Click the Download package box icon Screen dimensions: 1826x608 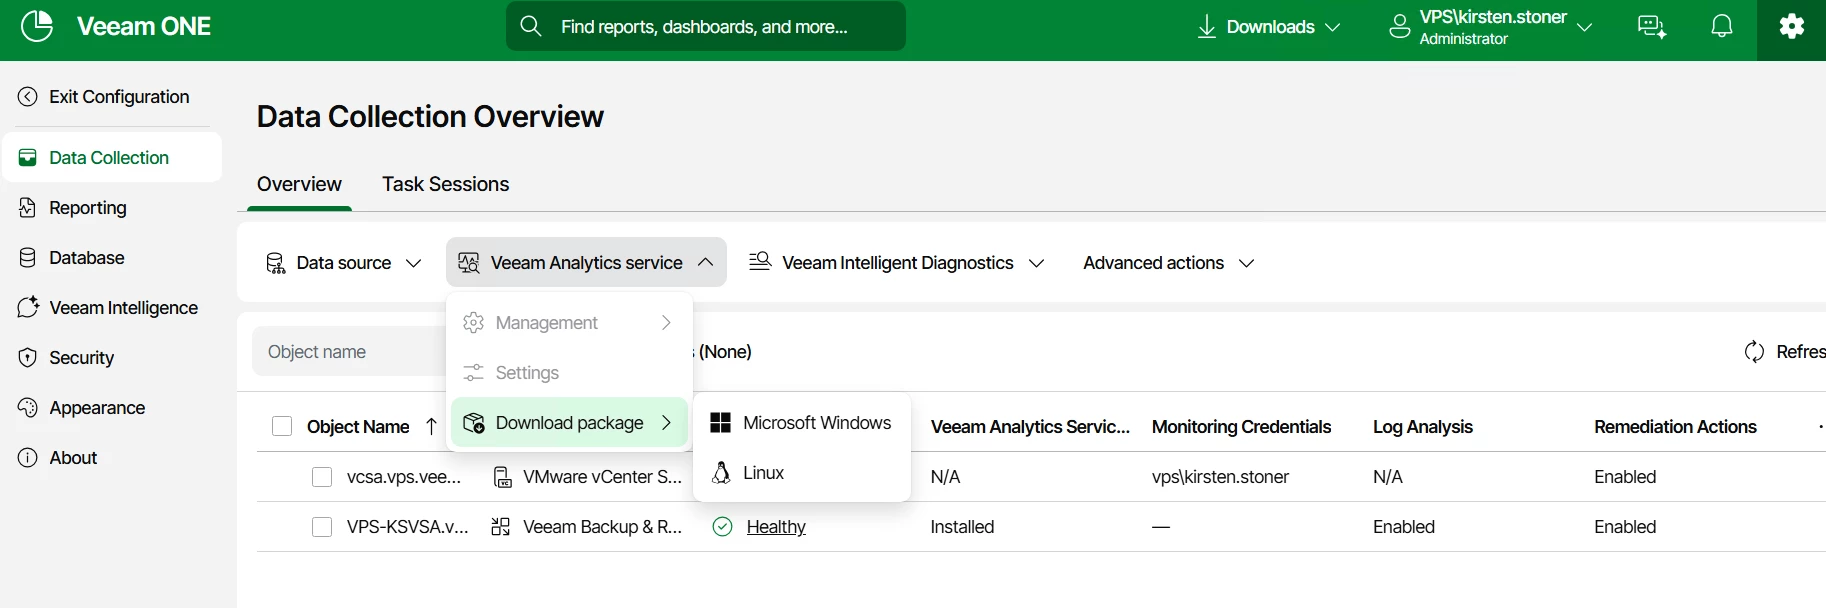(474, 423)
